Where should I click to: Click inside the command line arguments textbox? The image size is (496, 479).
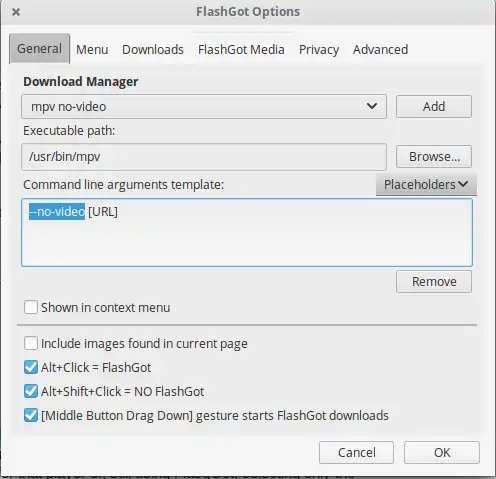coord(247,232)
